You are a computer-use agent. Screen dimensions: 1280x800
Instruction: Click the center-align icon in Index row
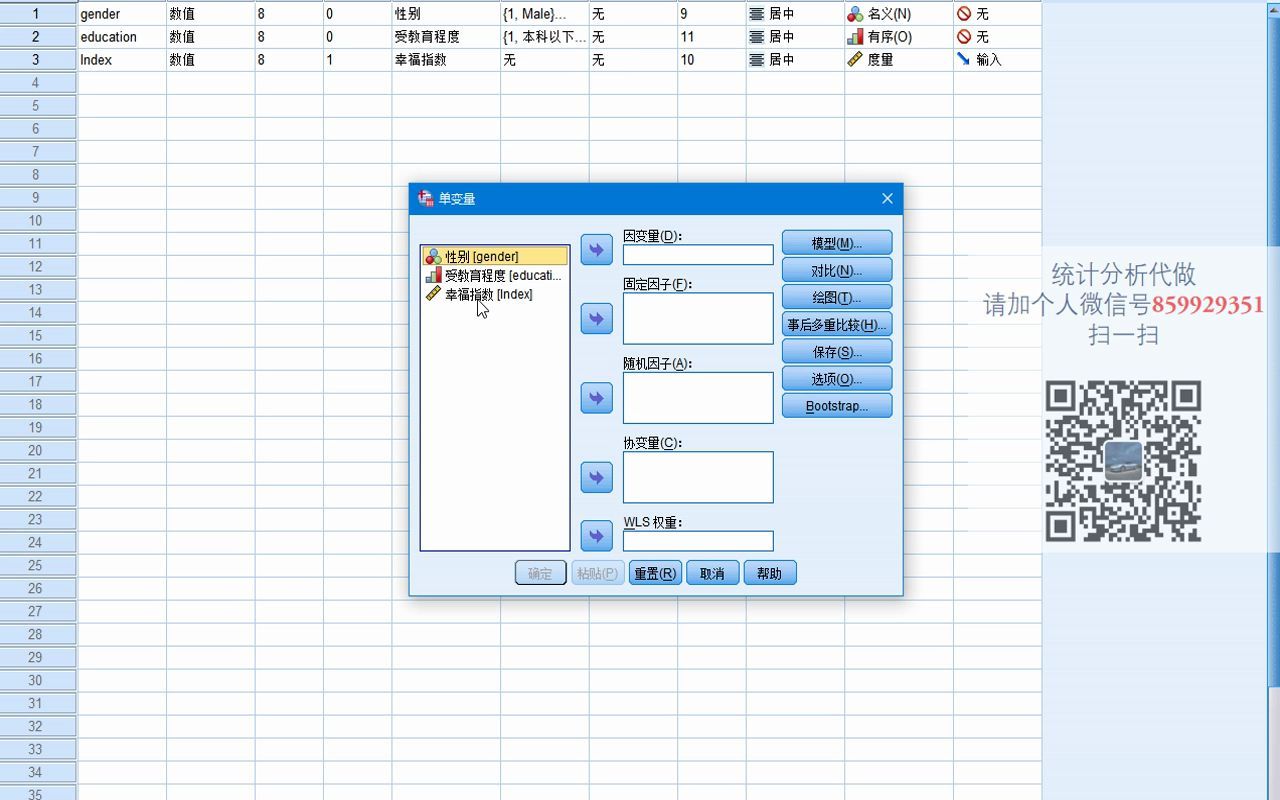click(757, 60)
